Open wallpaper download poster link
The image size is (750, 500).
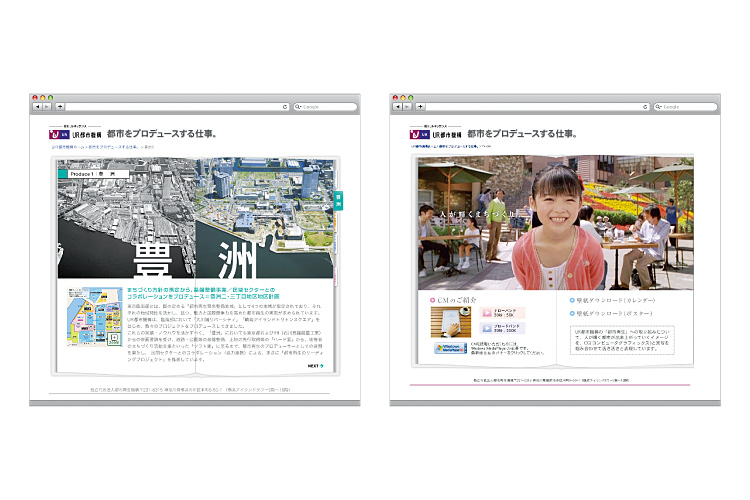tap(610, 313)
